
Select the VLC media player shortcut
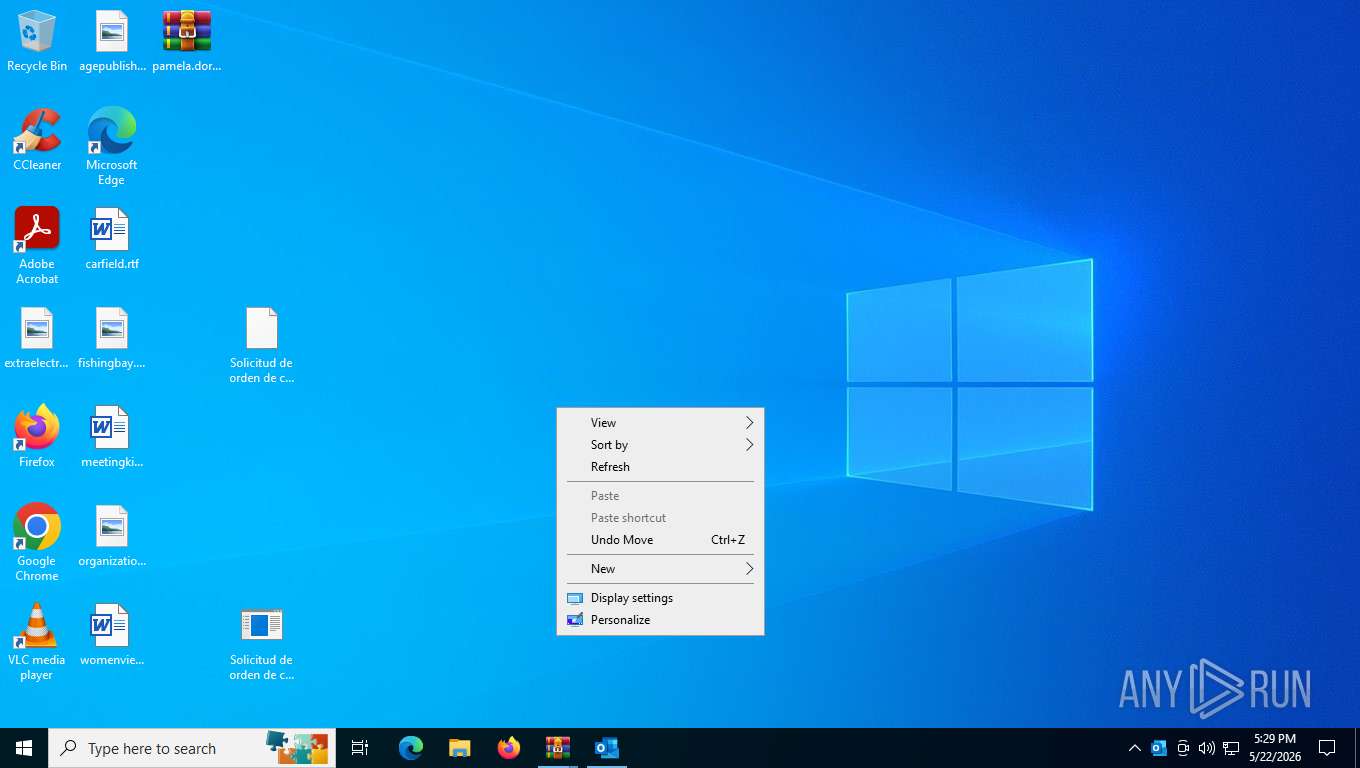point(37,642)
